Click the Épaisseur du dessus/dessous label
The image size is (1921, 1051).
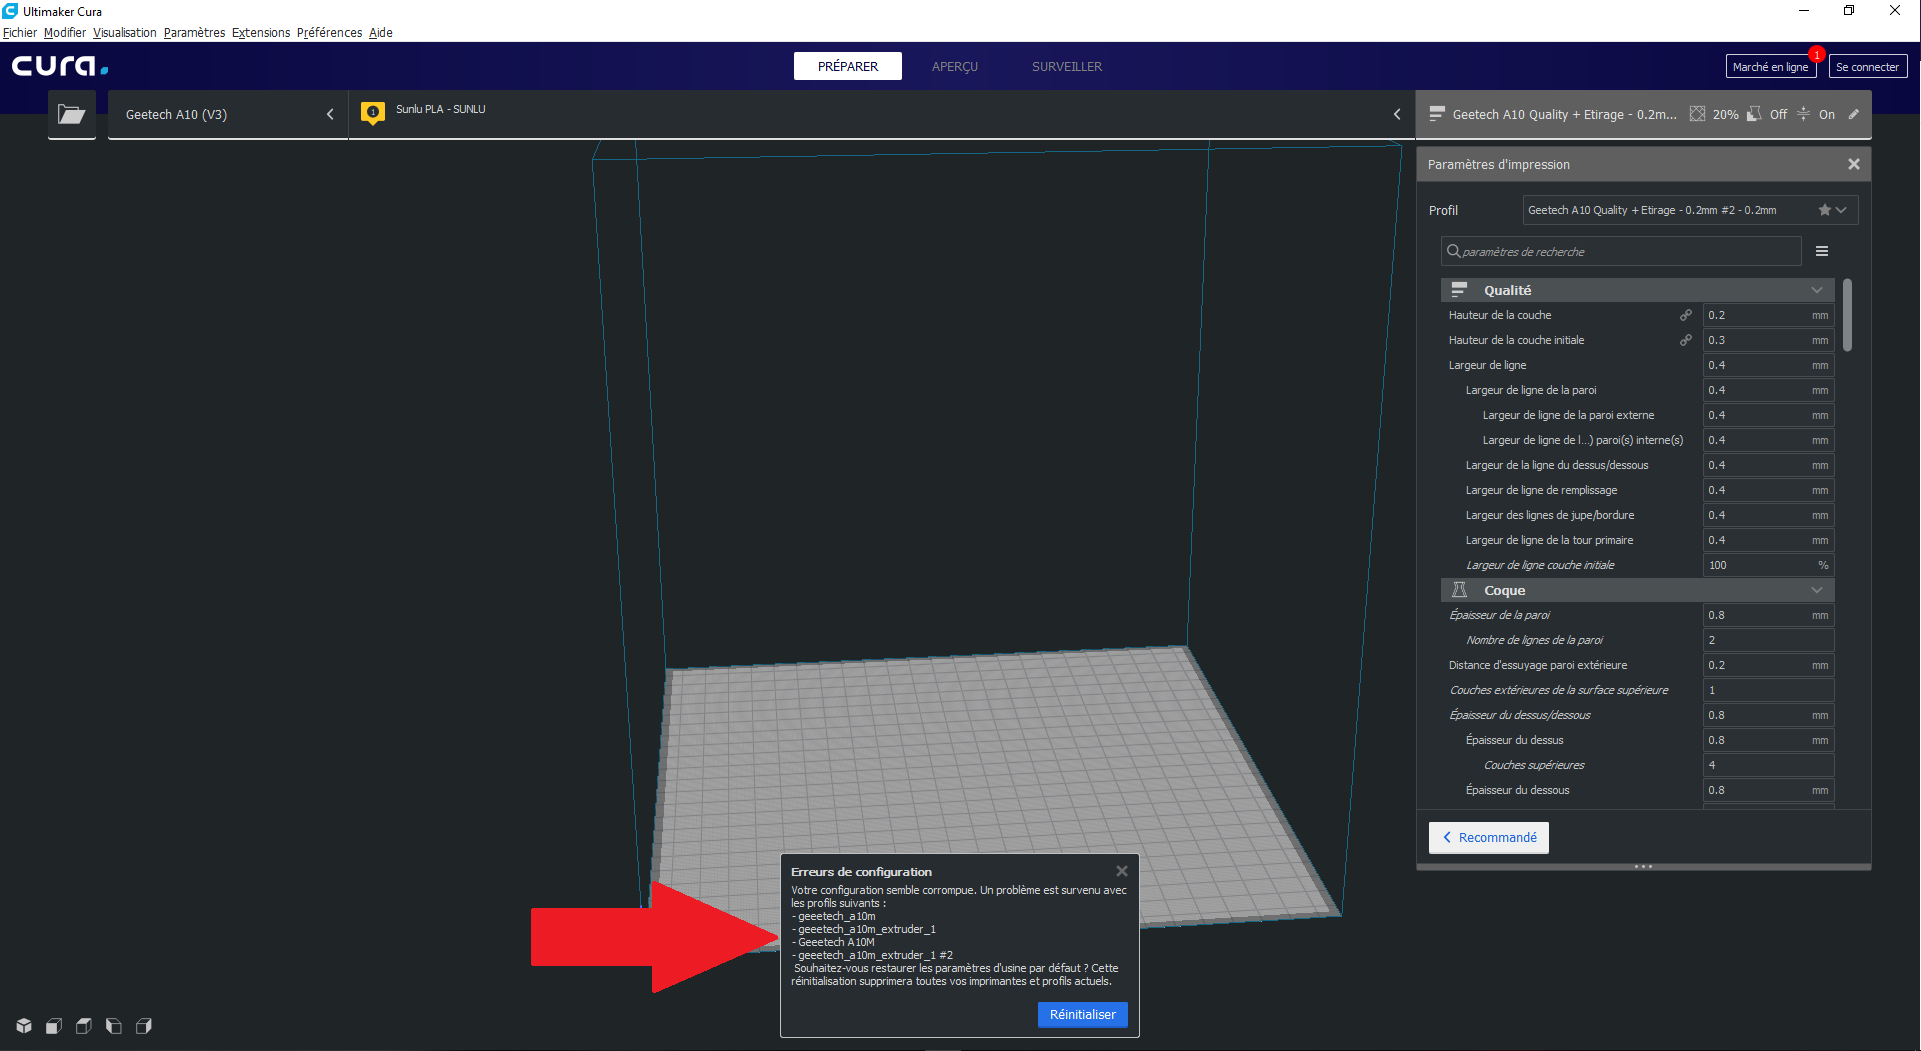[1519, 715]
